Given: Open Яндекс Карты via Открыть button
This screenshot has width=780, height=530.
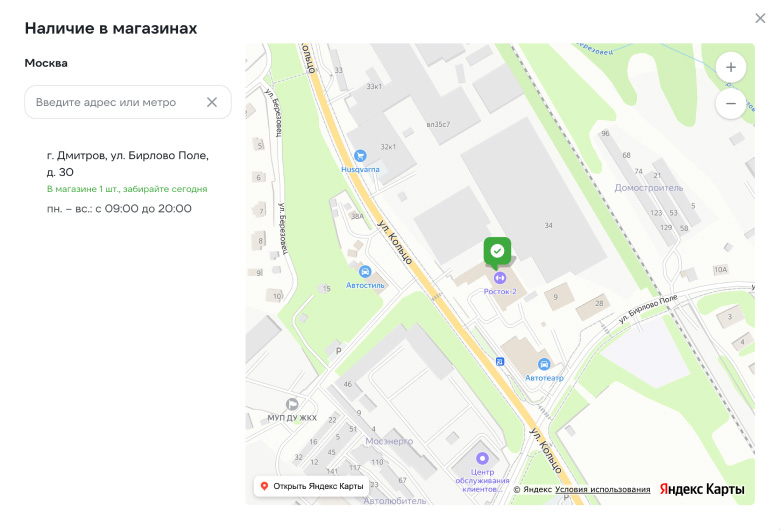Looking at the screenshot, I should [x=312, y=486].
